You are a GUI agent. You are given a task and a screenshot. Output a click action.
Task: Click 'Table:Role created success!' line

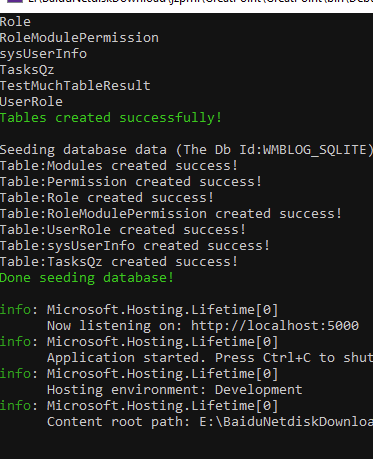click(x=107, y=198)
